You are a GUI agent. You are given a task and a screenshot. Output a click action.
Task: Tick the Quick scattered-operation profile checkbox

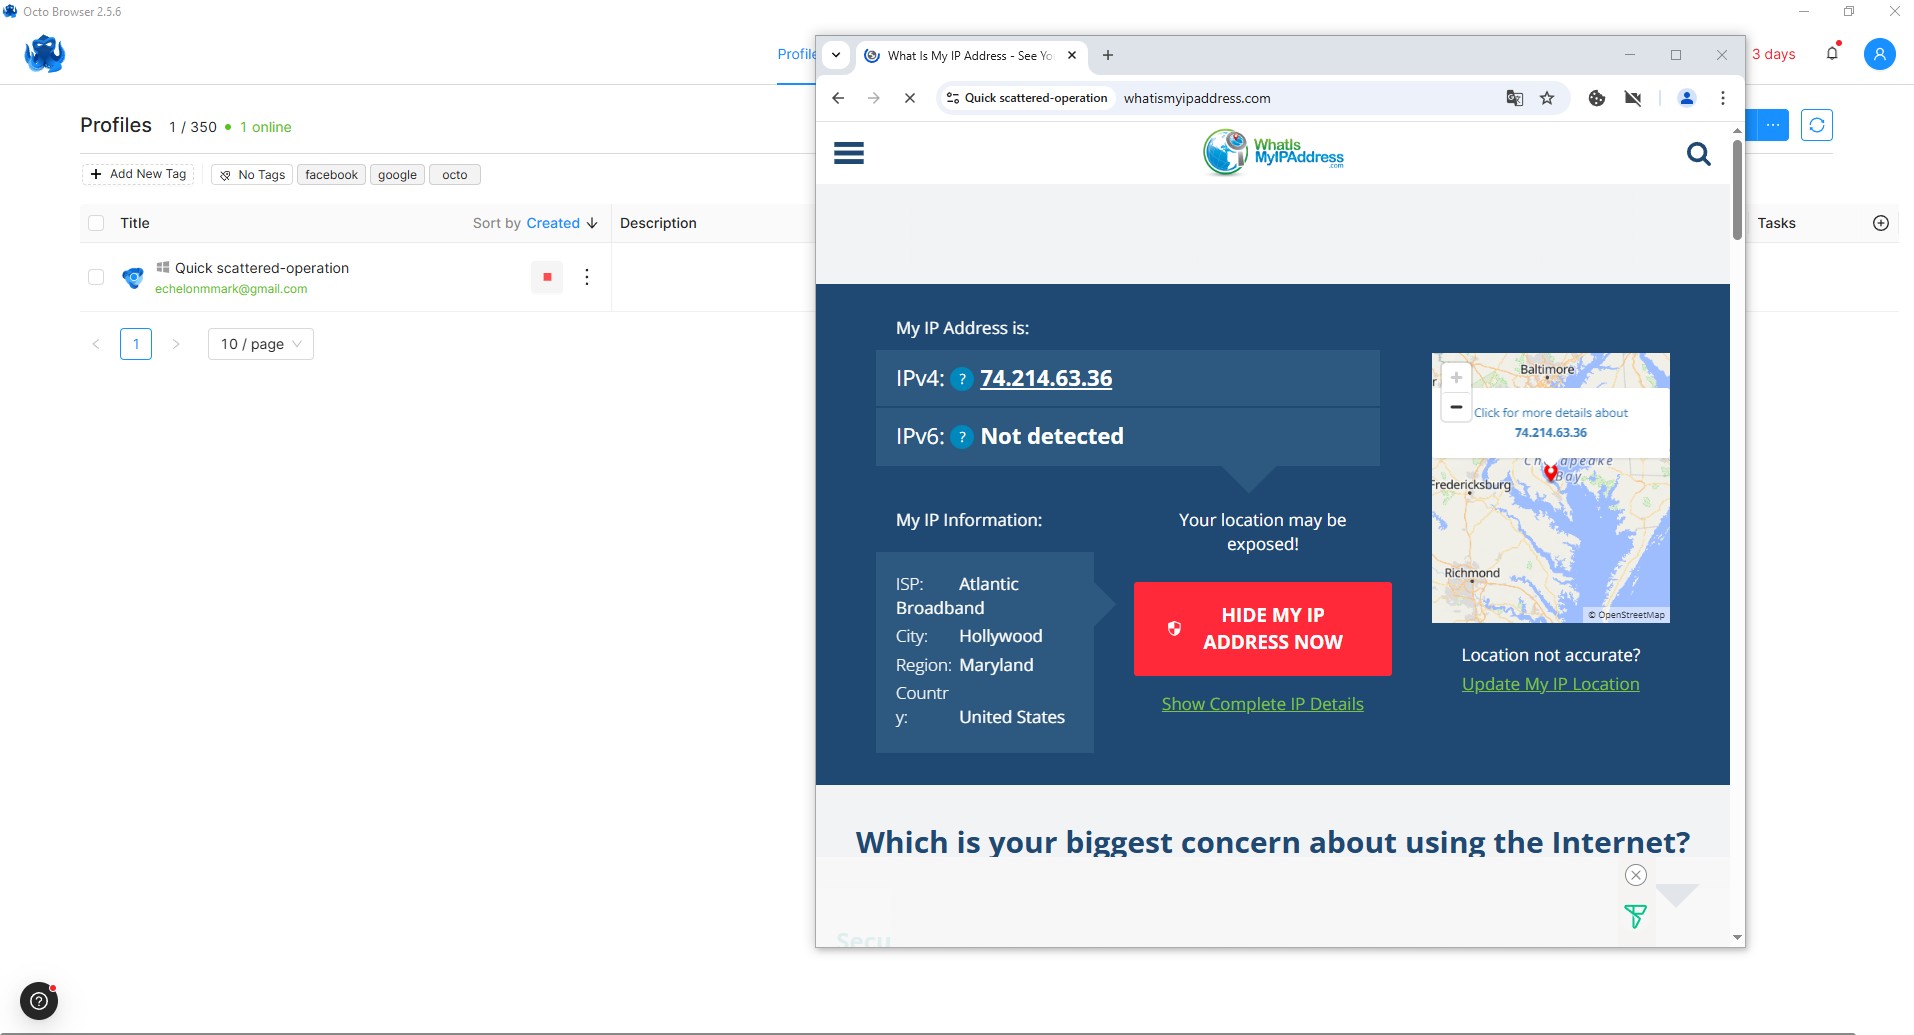click(96, 277)
